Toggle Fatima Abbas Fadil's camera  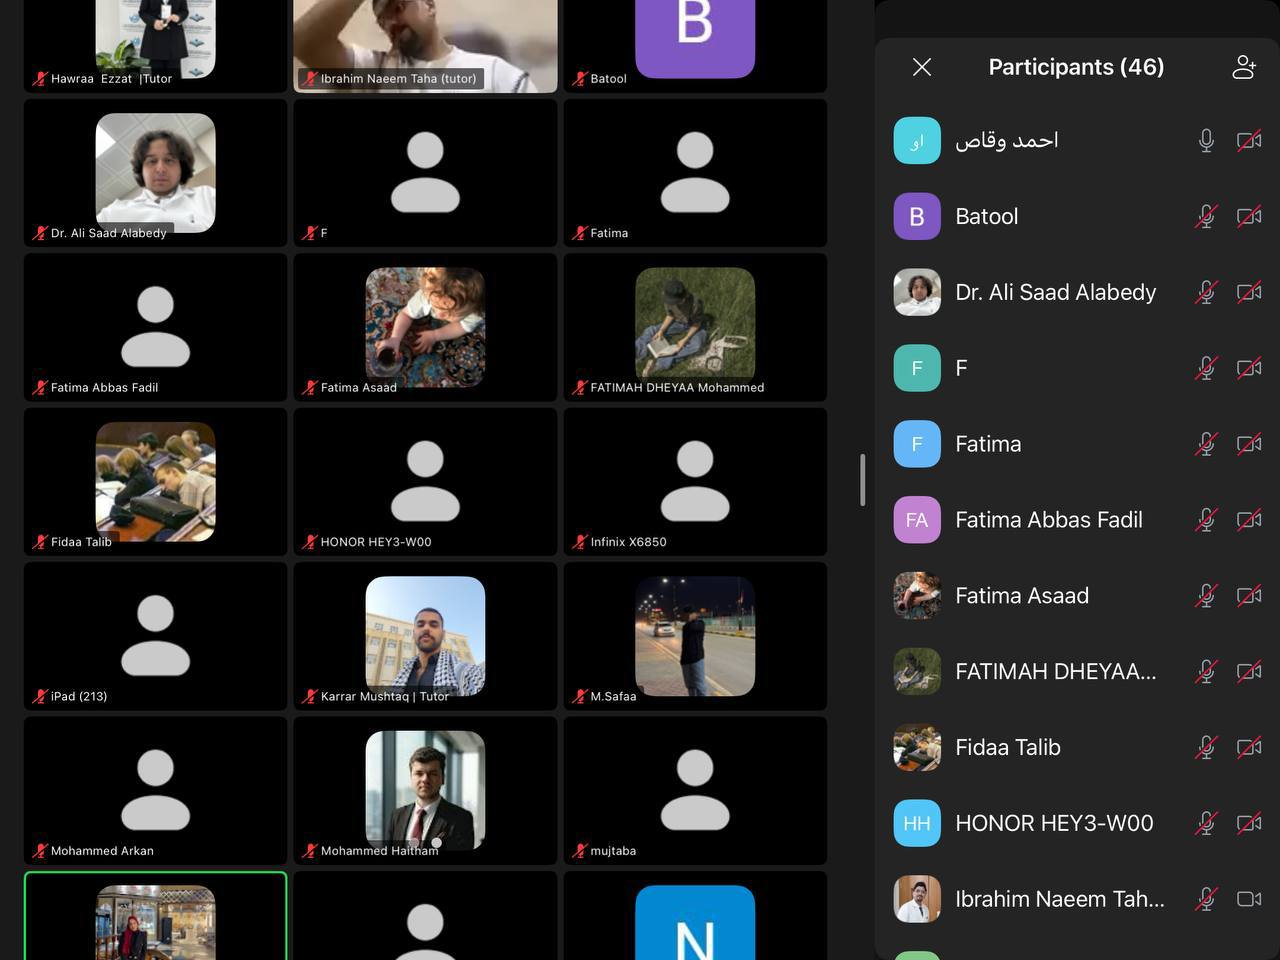[1249, 520]
